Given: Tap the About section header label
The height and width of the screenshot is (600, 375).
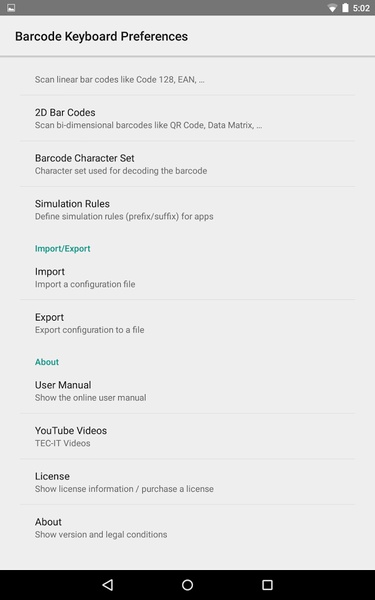Looking at the screenshot, I should (x=47, y=362).
